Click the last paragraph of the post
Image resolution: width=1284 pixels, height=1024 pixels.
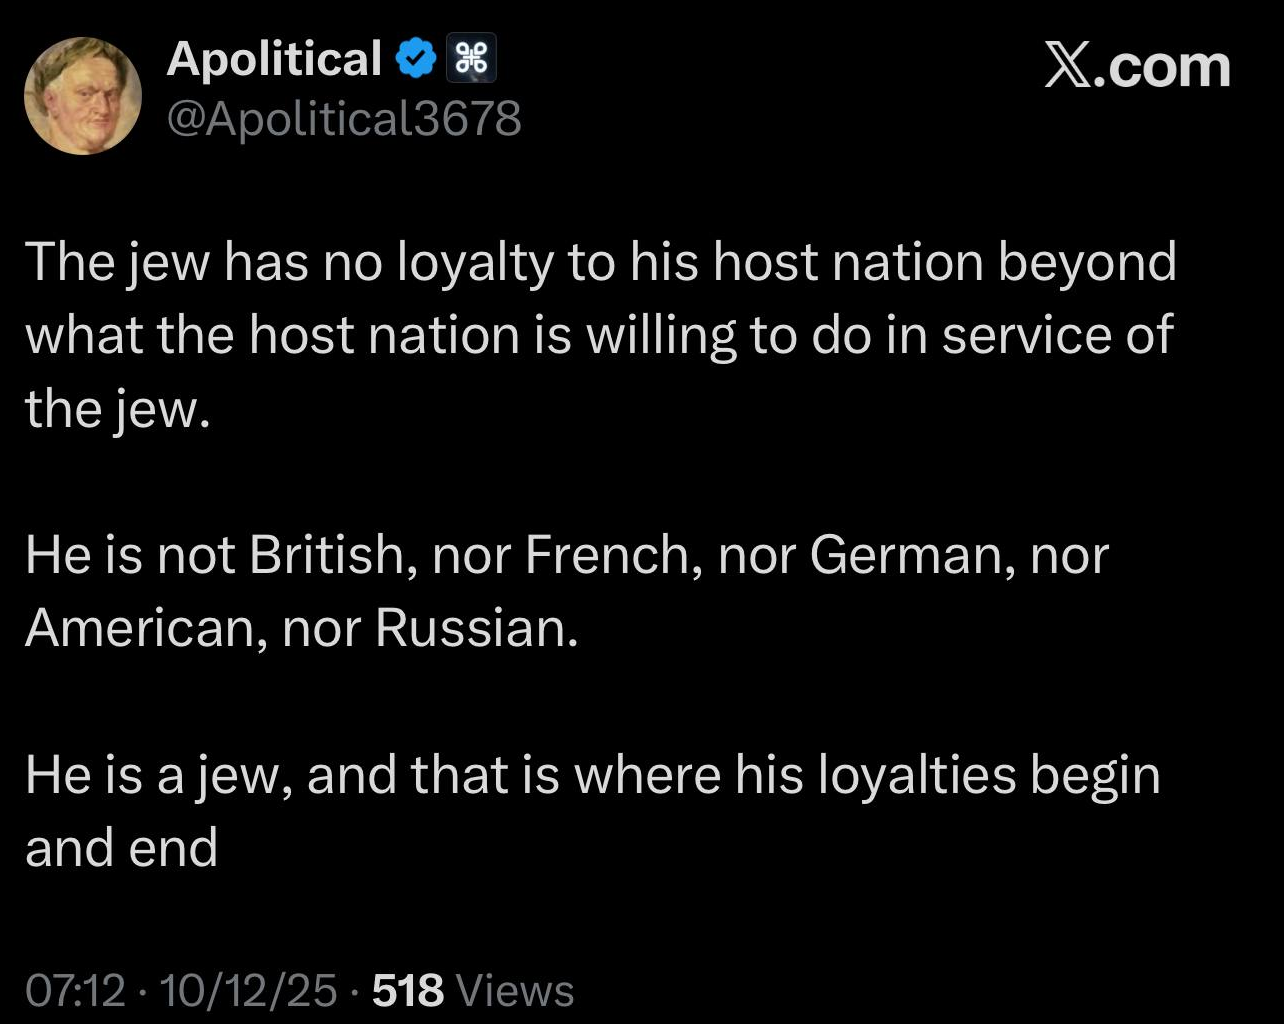point(592,811)
